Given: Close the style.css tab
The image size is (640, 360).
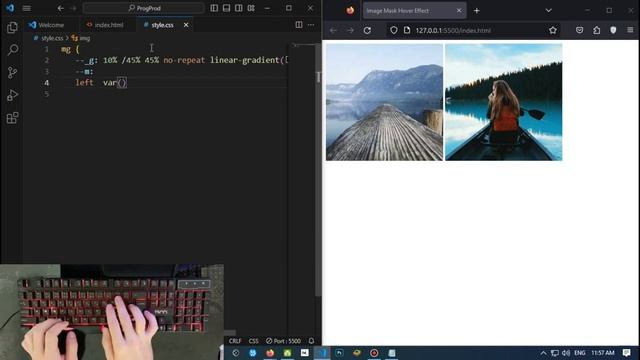Looking at the screenshot, I should click(x=186, y=25).
